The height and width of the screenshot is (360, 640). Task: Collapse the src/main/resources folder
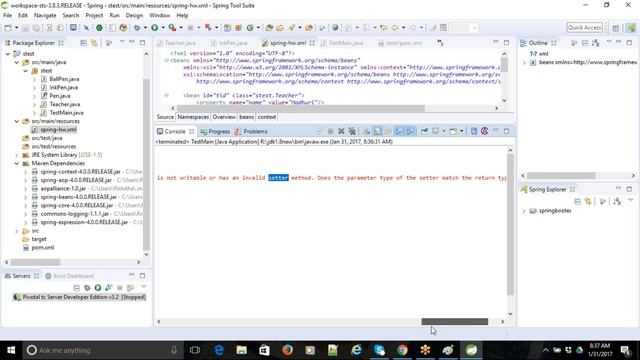(17, 121)
